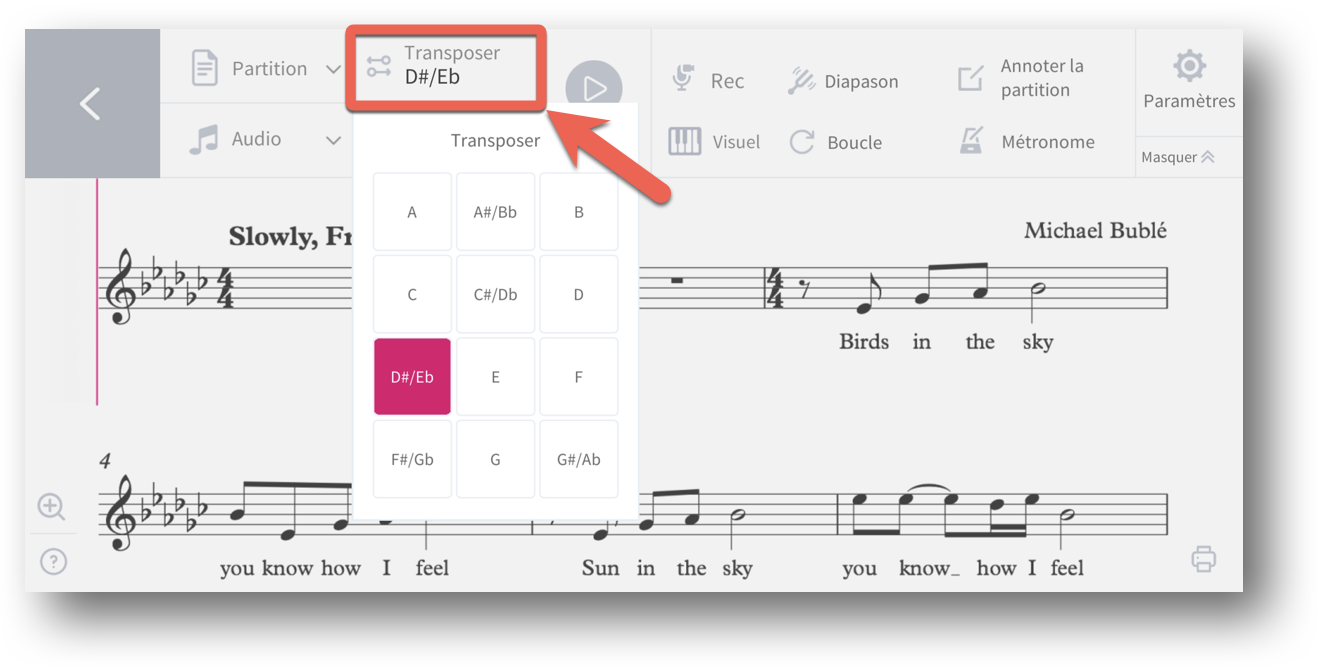
Task: Expand the Audio dropdown
Action: click(x=266, y=139)
